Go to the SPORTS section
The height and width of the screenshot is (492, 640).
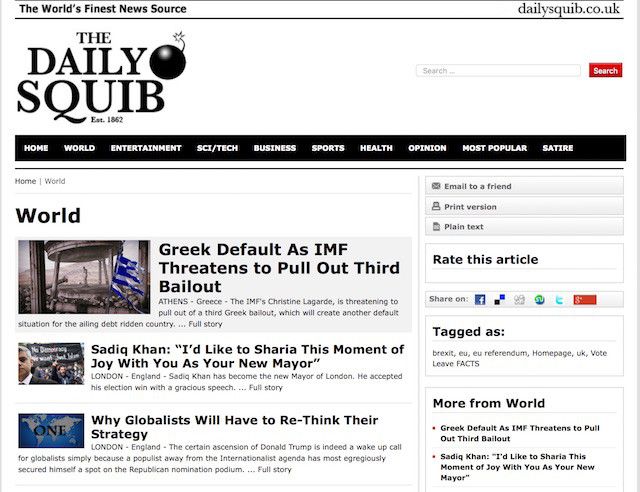328,148
